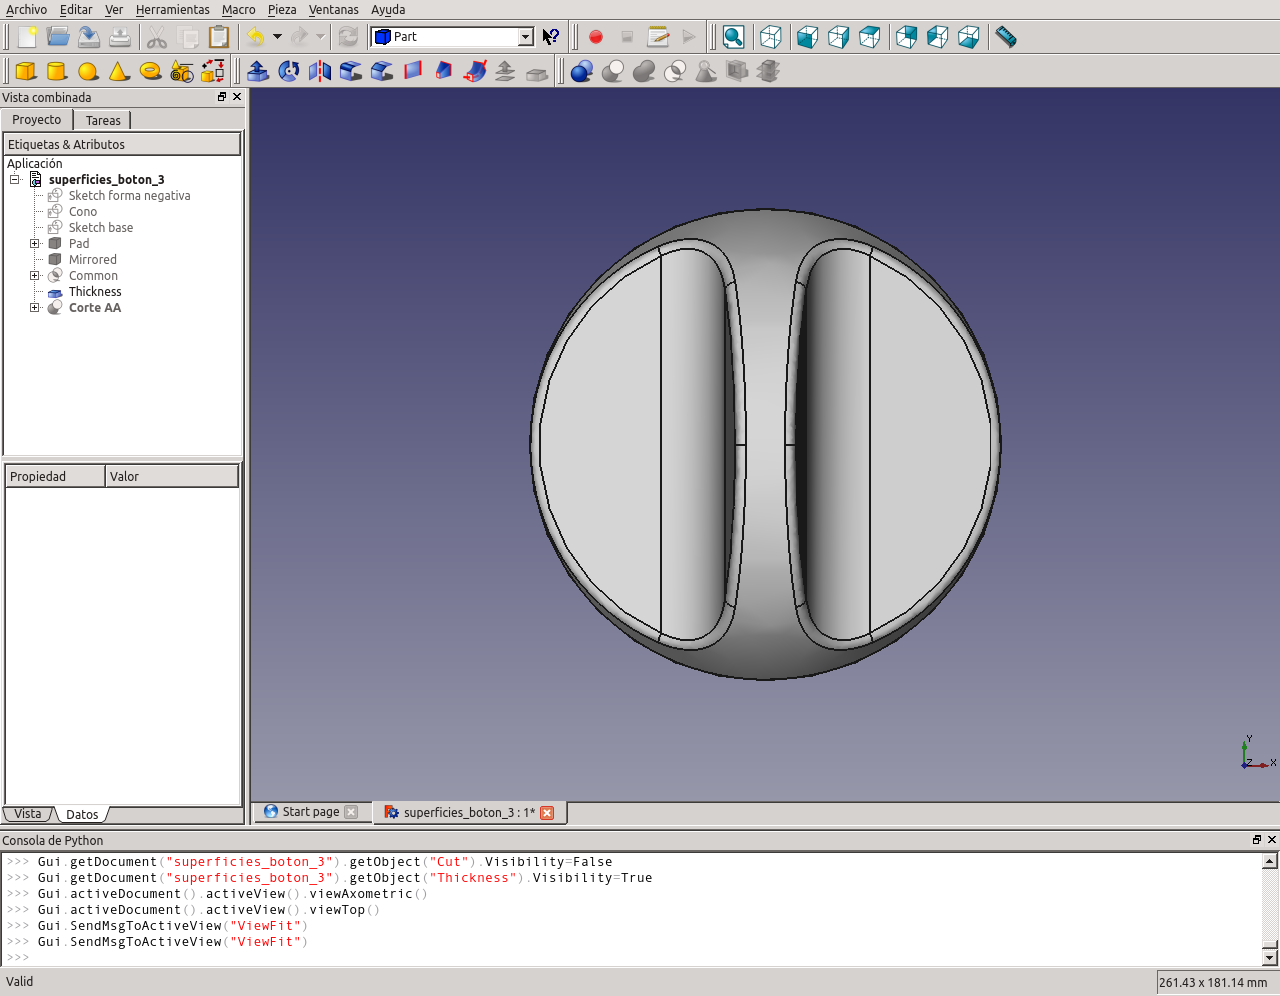Switch to the Tareas tab
This screenshot has height=996, width=1280.
[x=103, y=121]
